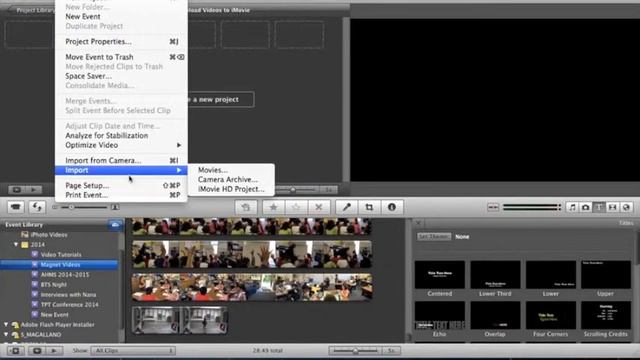This screenshot has height=360, width=640.
Task: Select BTS Night event
Action: pyautogui.click(x=53, y=284)
